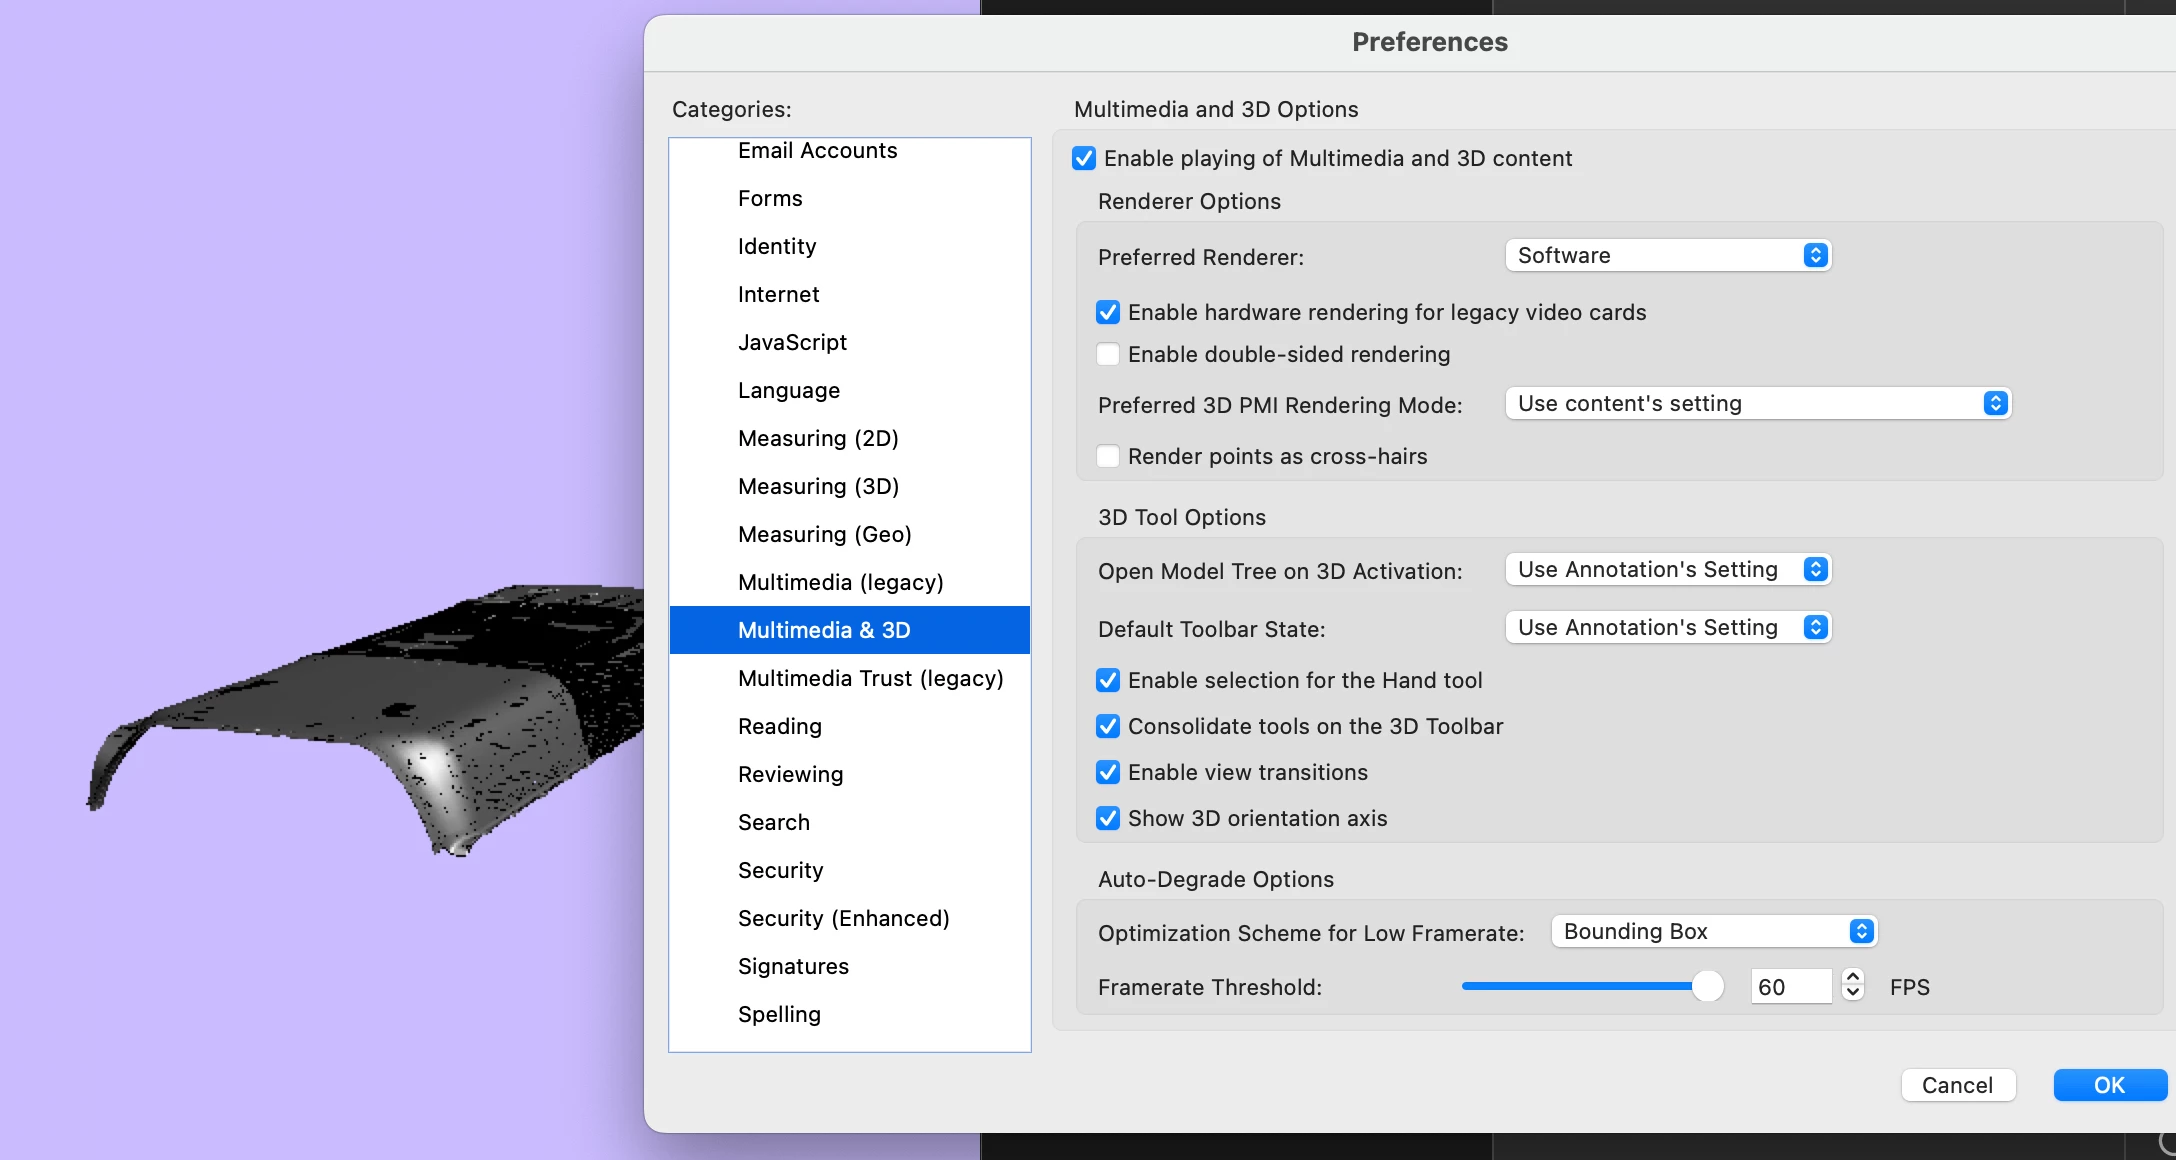Image resolution: width=2176 pixels, height=1160 pixels.
Task: Open the Preferred Renderer Software dropdown
Action: (x=1667, y=255)
